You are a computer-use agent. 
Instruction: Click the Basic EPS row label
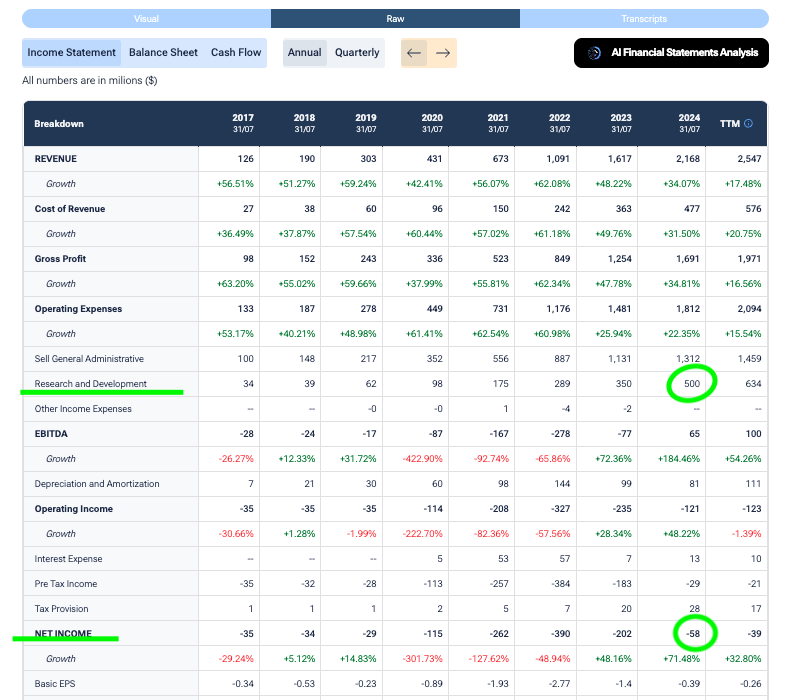click(x=55, y=684)
